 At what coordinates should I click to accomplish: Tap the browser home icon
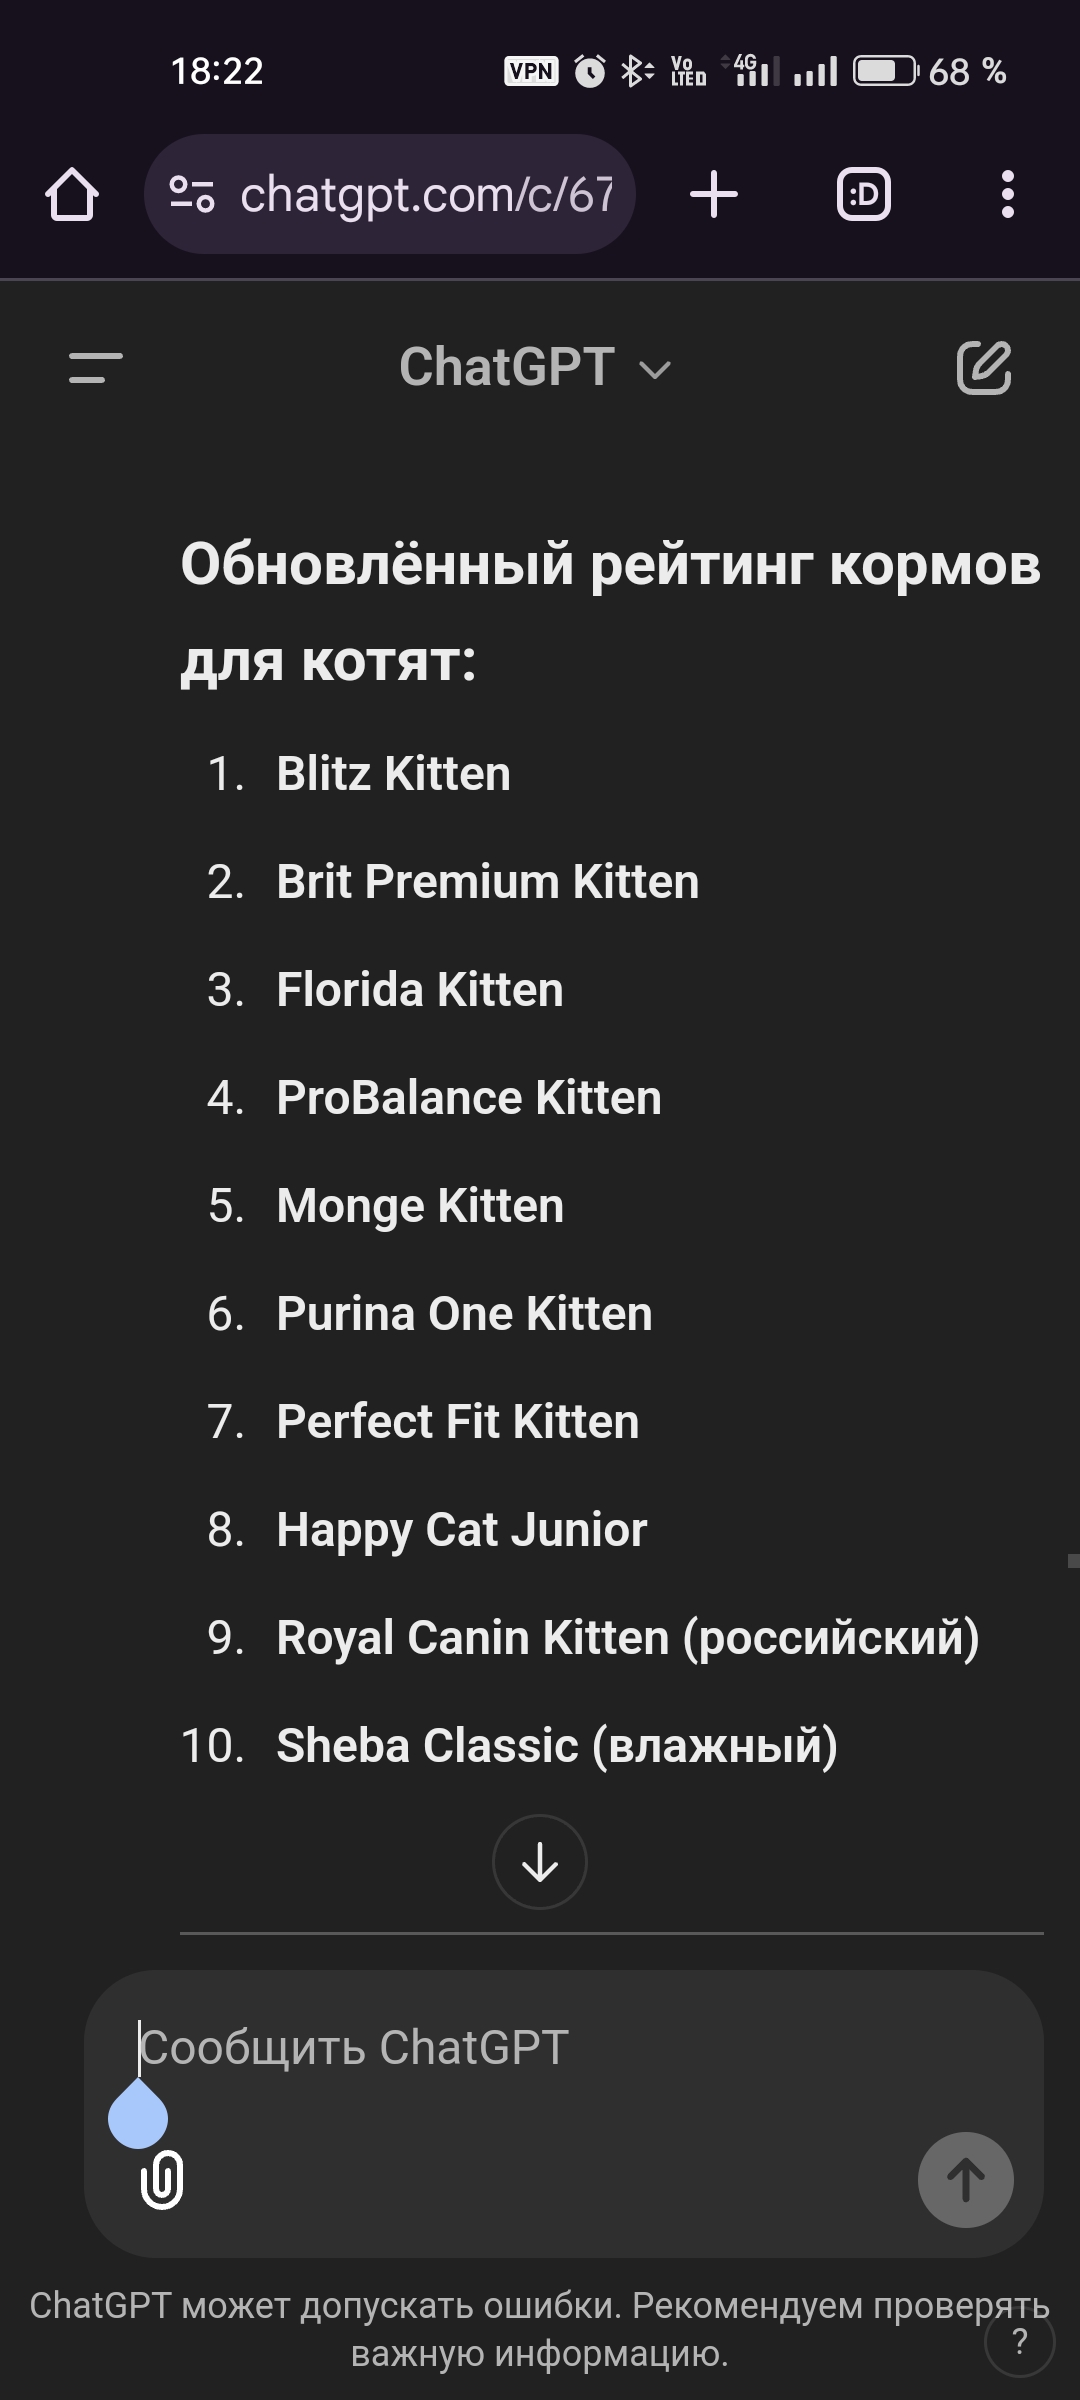[72, 194]
